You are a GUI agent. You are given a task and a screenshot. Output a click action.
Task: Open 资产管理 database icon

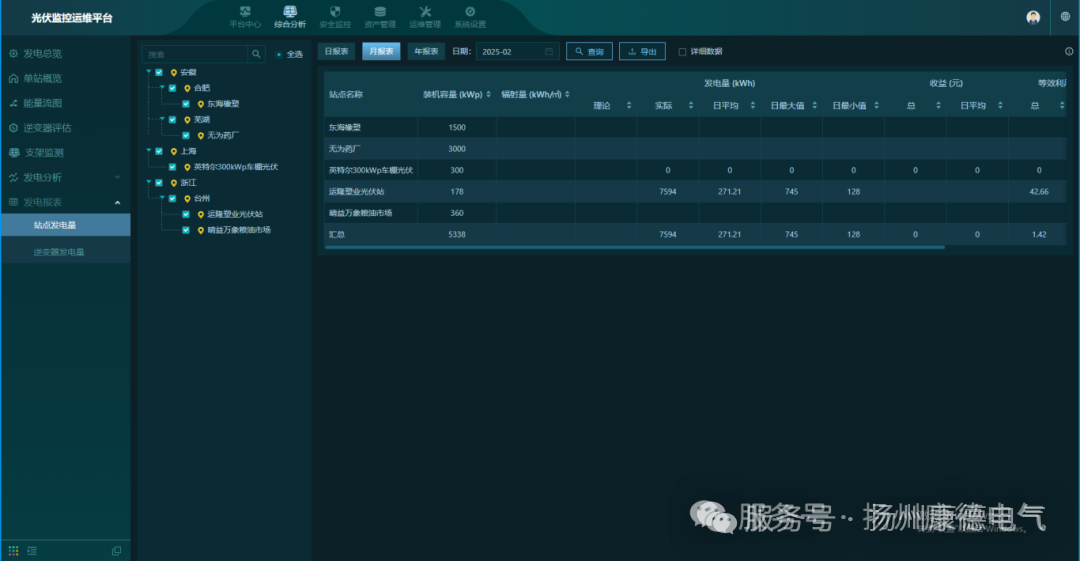[380, 12]
